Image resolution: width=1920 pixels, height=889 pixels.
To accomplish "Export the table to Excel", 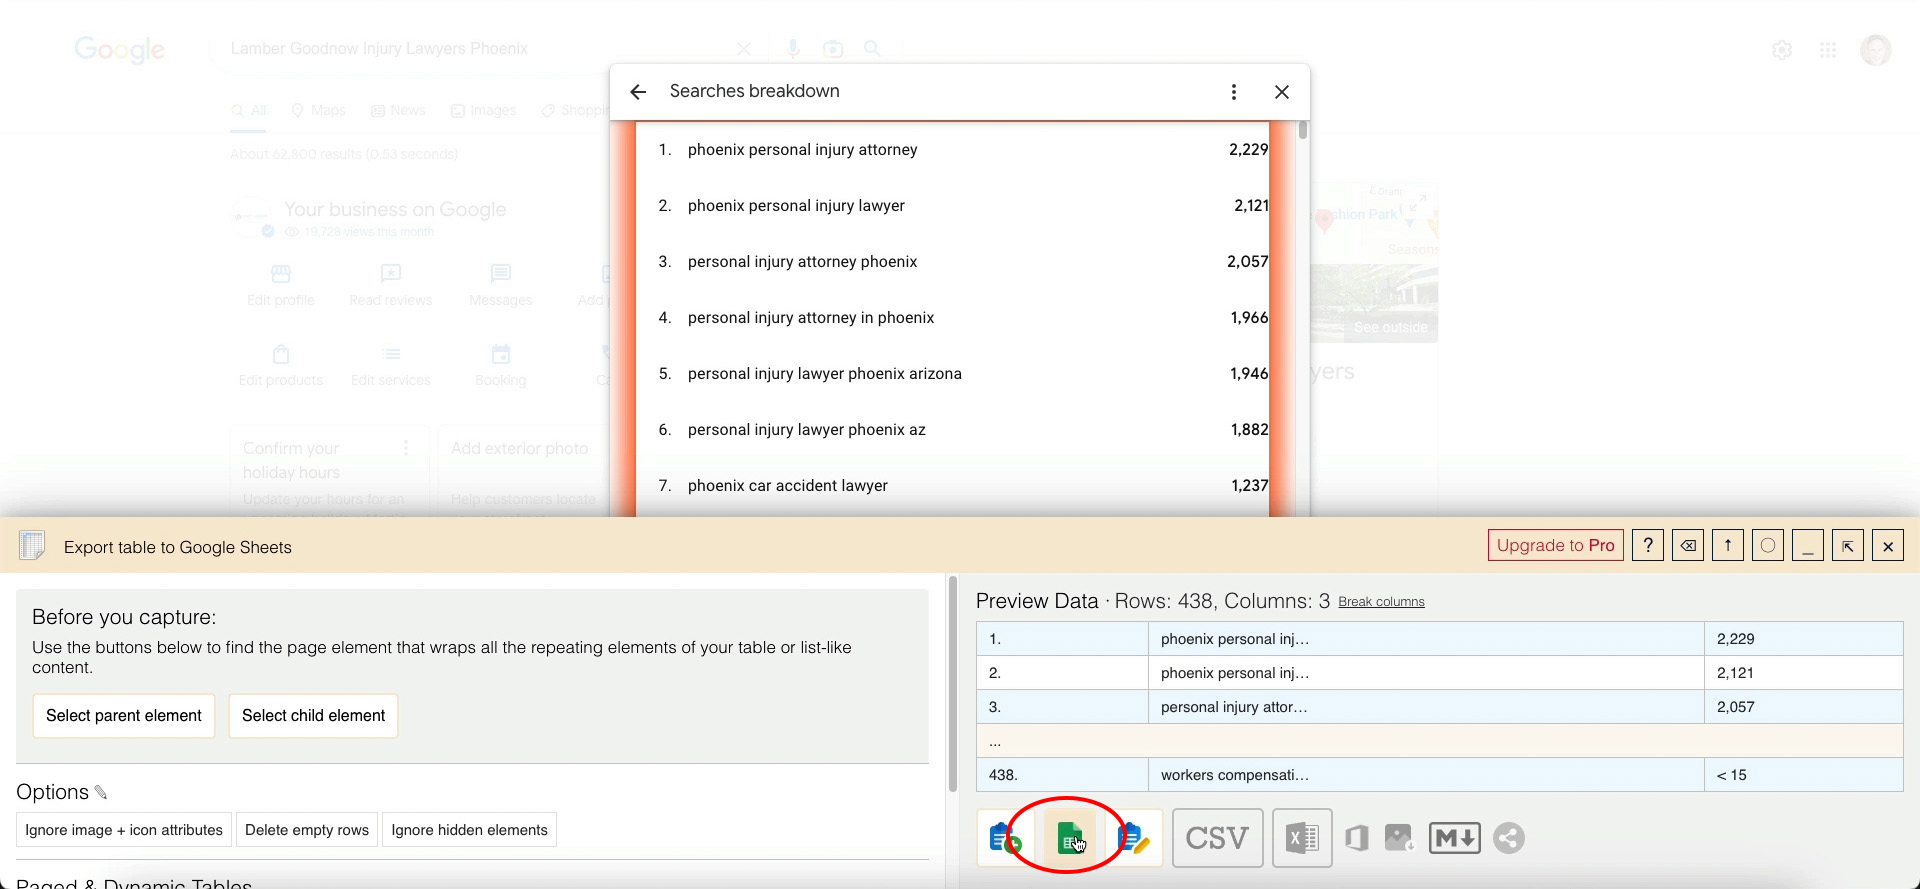I will (x=1302, y=838).
